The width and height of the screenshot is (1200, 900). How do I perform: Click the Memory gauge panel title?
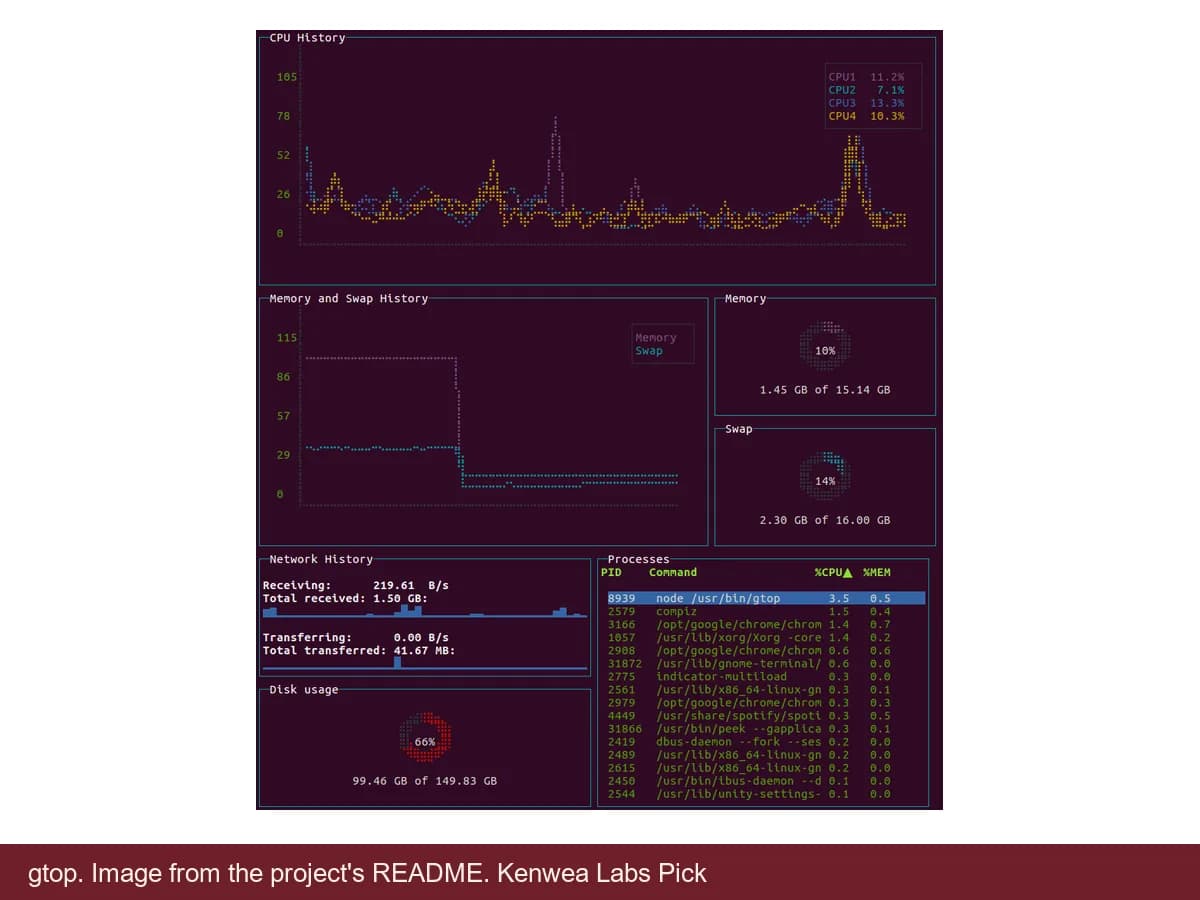(x=746, y=299)
